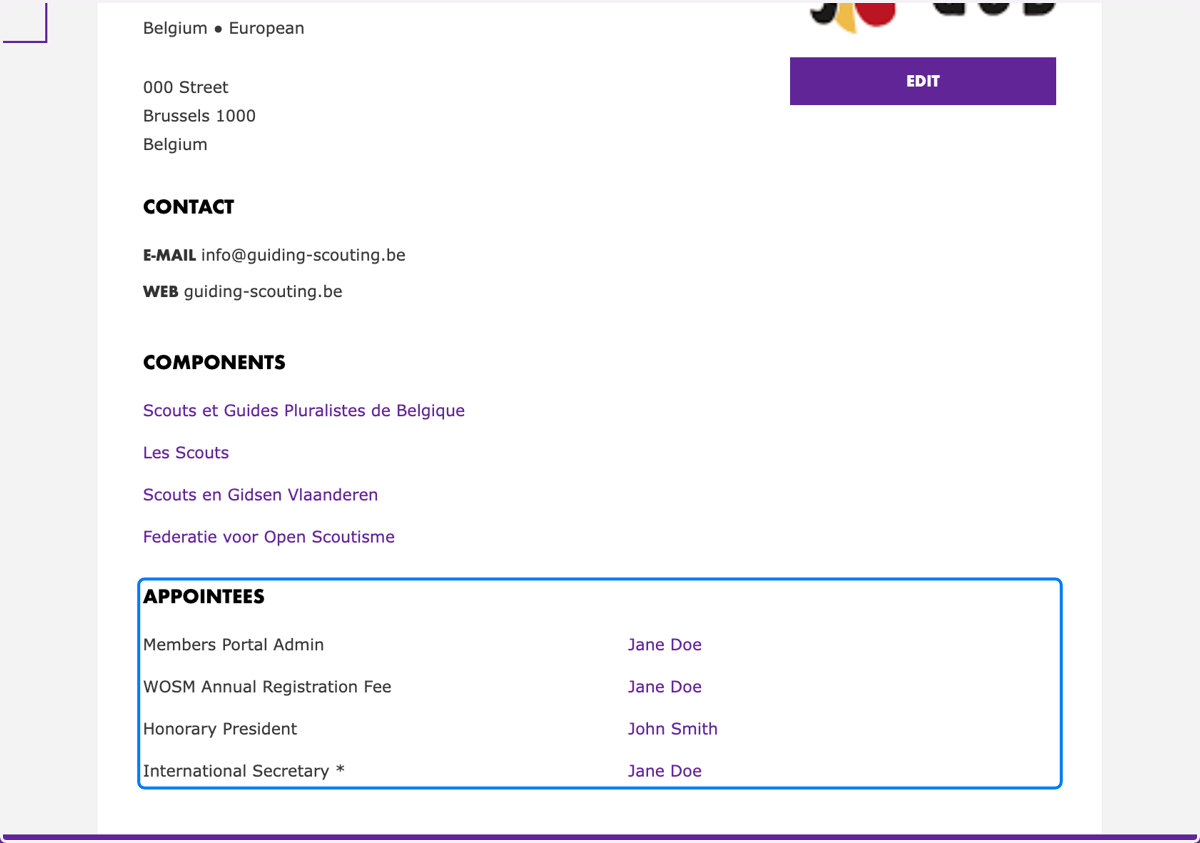Click the WOSM Annual Registration Fee label
1200x843 pixels.
click(267, 687)
